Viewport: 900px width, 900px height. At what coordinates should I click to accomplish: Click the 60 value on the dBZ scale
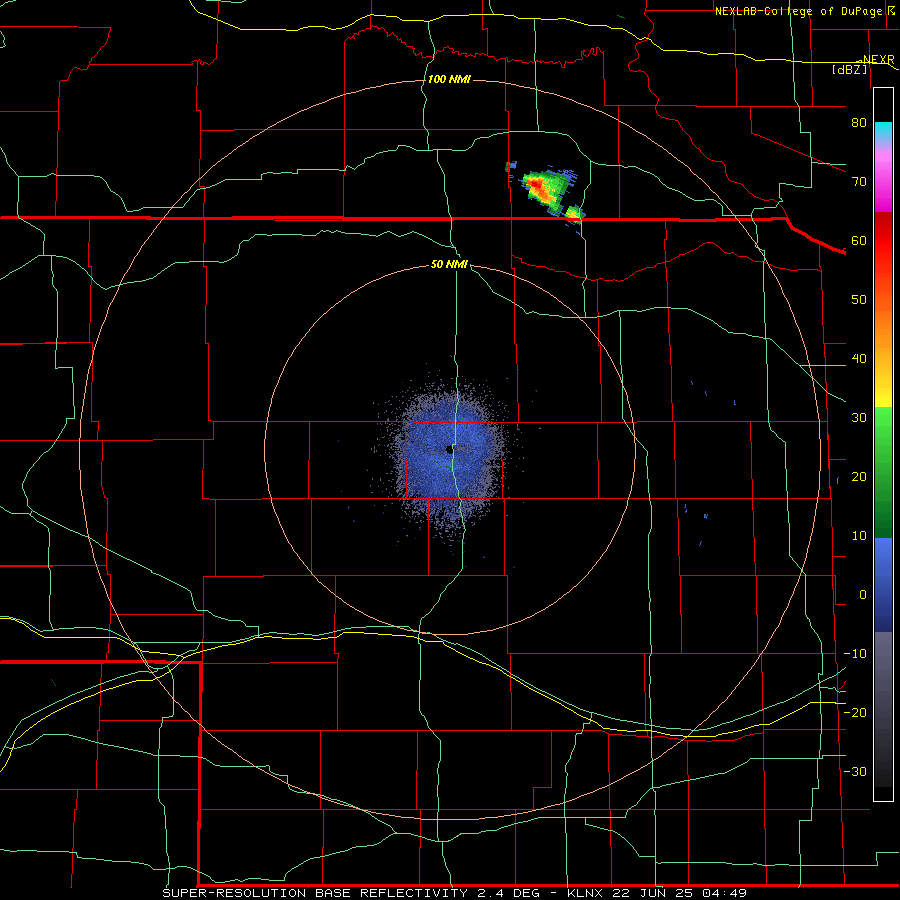(x=859, y=240)
